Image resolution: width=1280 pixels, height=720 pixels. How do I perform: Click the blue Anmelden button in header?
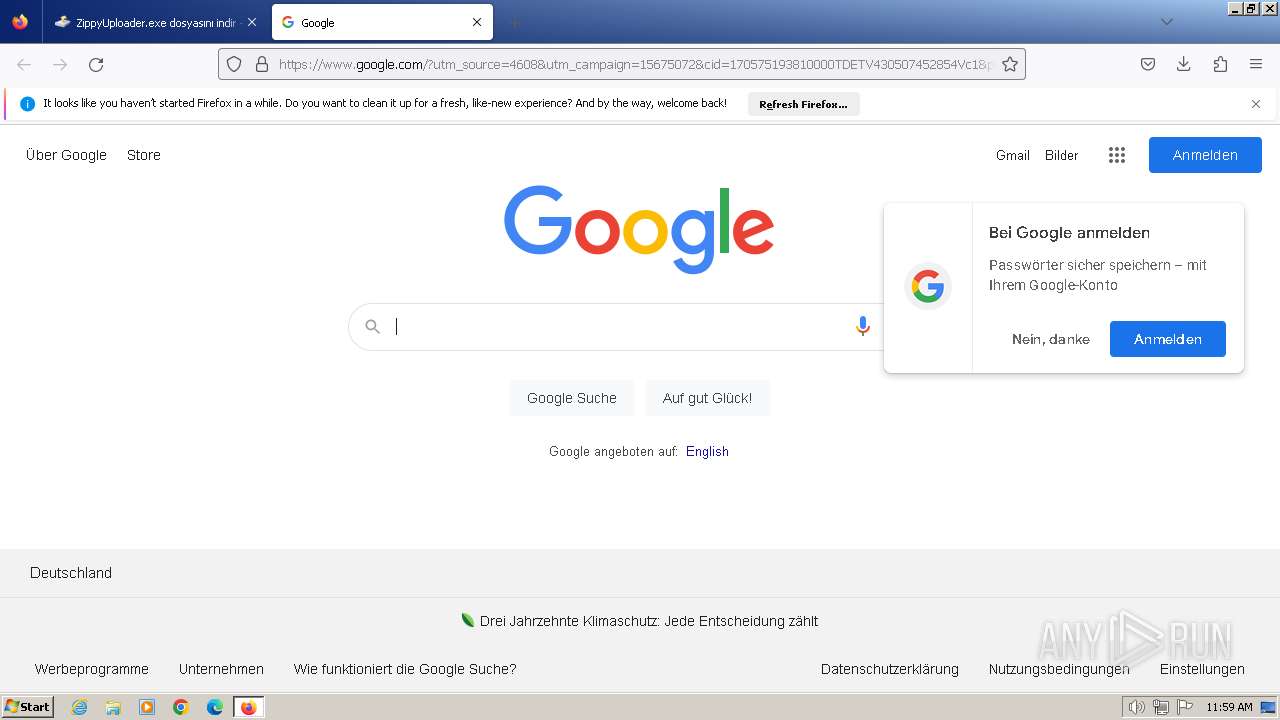click(1205, 155)
